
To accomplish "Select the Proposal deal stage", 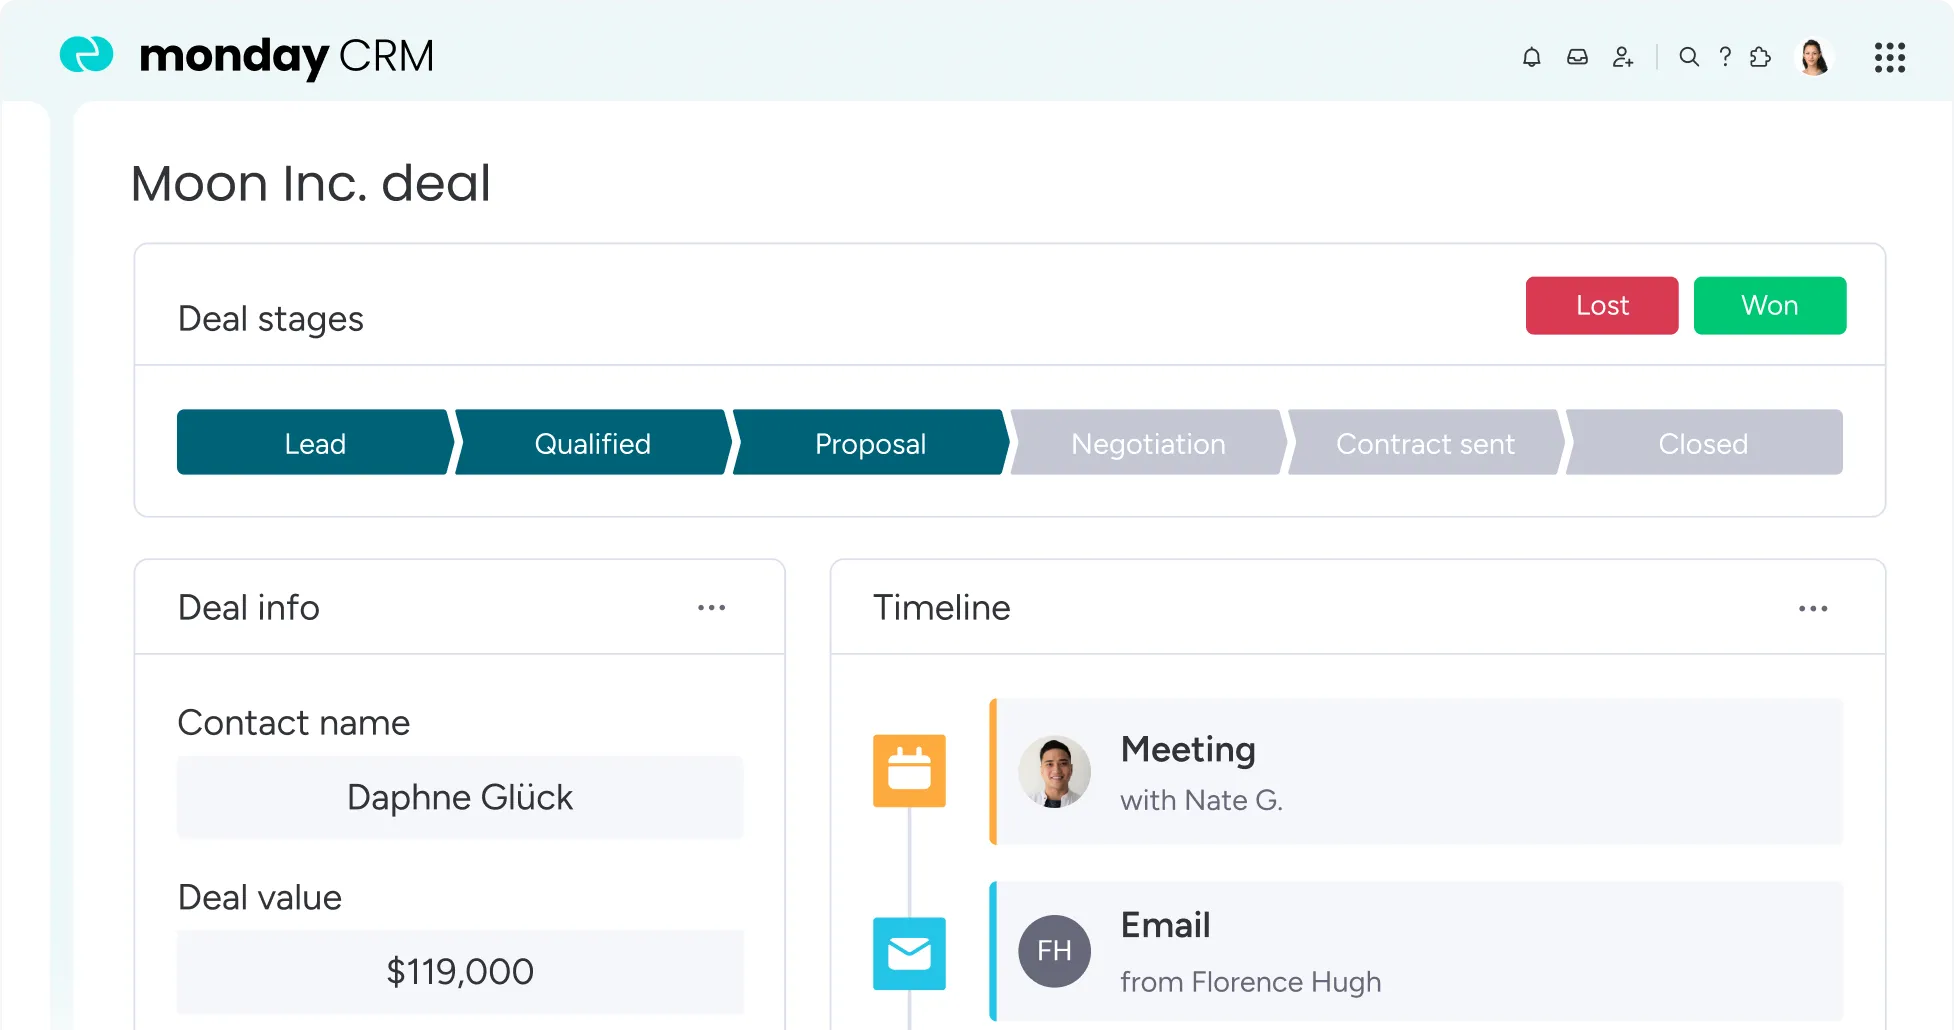I will tap(871, 442).
